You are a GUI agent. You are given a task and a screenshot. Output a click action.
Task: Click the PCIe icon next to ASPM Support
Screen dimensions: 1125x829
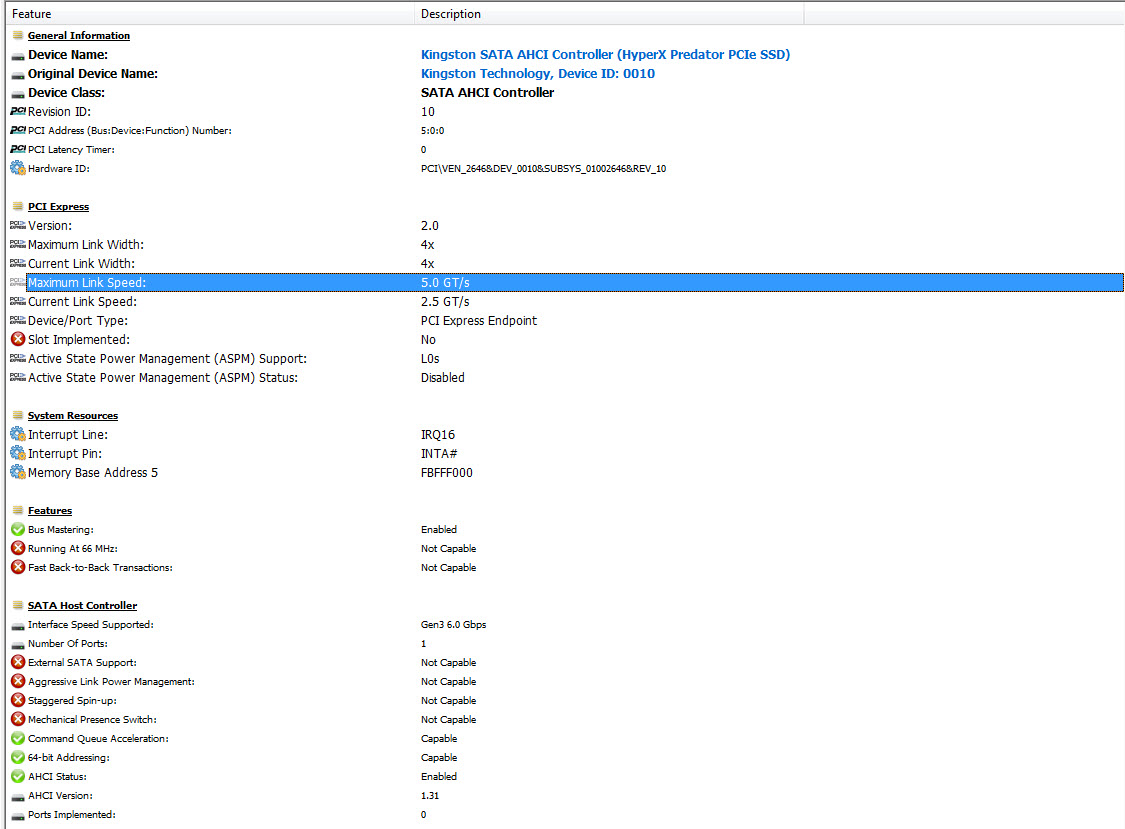[18, 358]
